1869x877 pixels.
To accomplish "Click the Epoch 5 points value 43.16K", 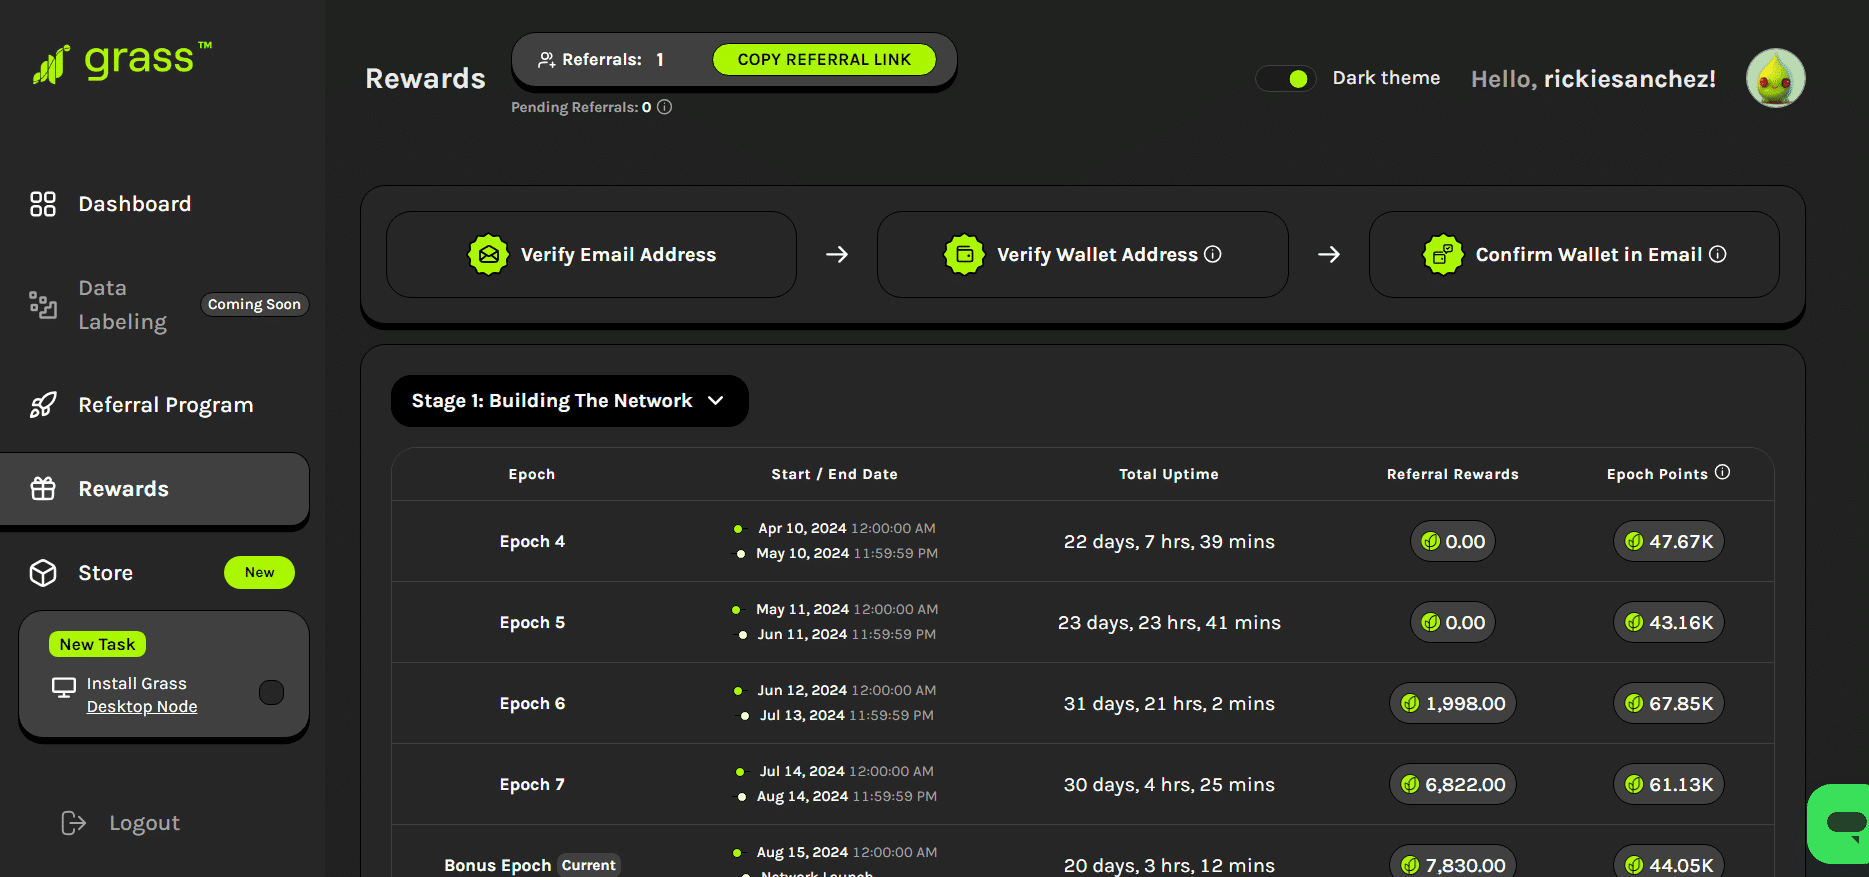I will click(1669, 622).
